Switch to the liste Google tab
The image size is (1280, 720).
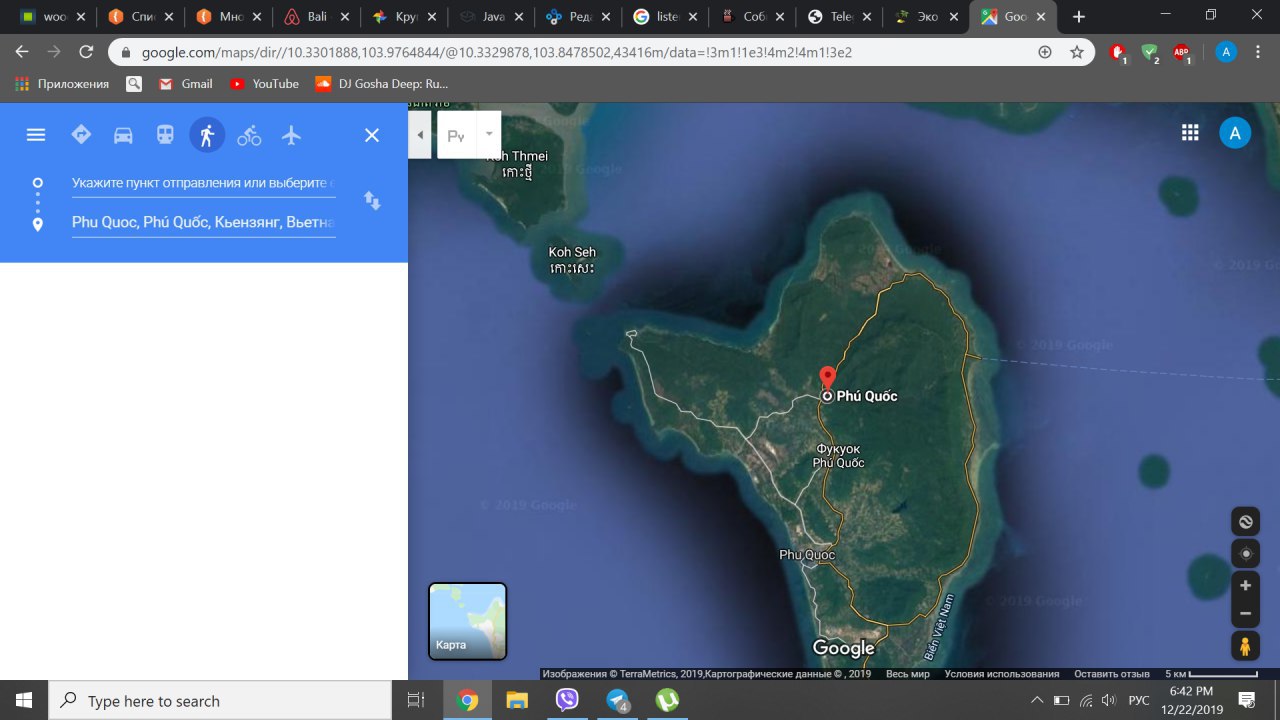pos(665,17)
